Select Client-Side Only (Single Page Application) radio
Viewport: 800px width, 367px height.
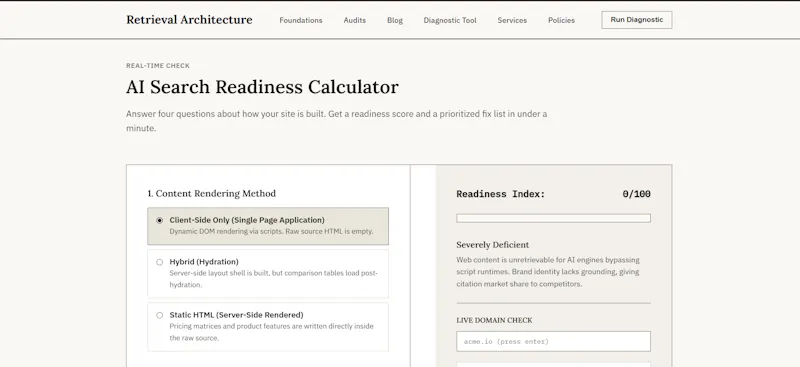coord(160,221)
